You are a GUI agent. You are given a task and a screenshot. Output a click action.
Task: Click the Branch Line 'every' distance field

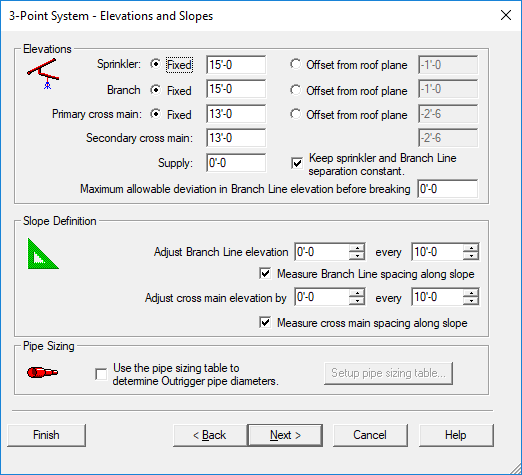click(x=437, y=252)
